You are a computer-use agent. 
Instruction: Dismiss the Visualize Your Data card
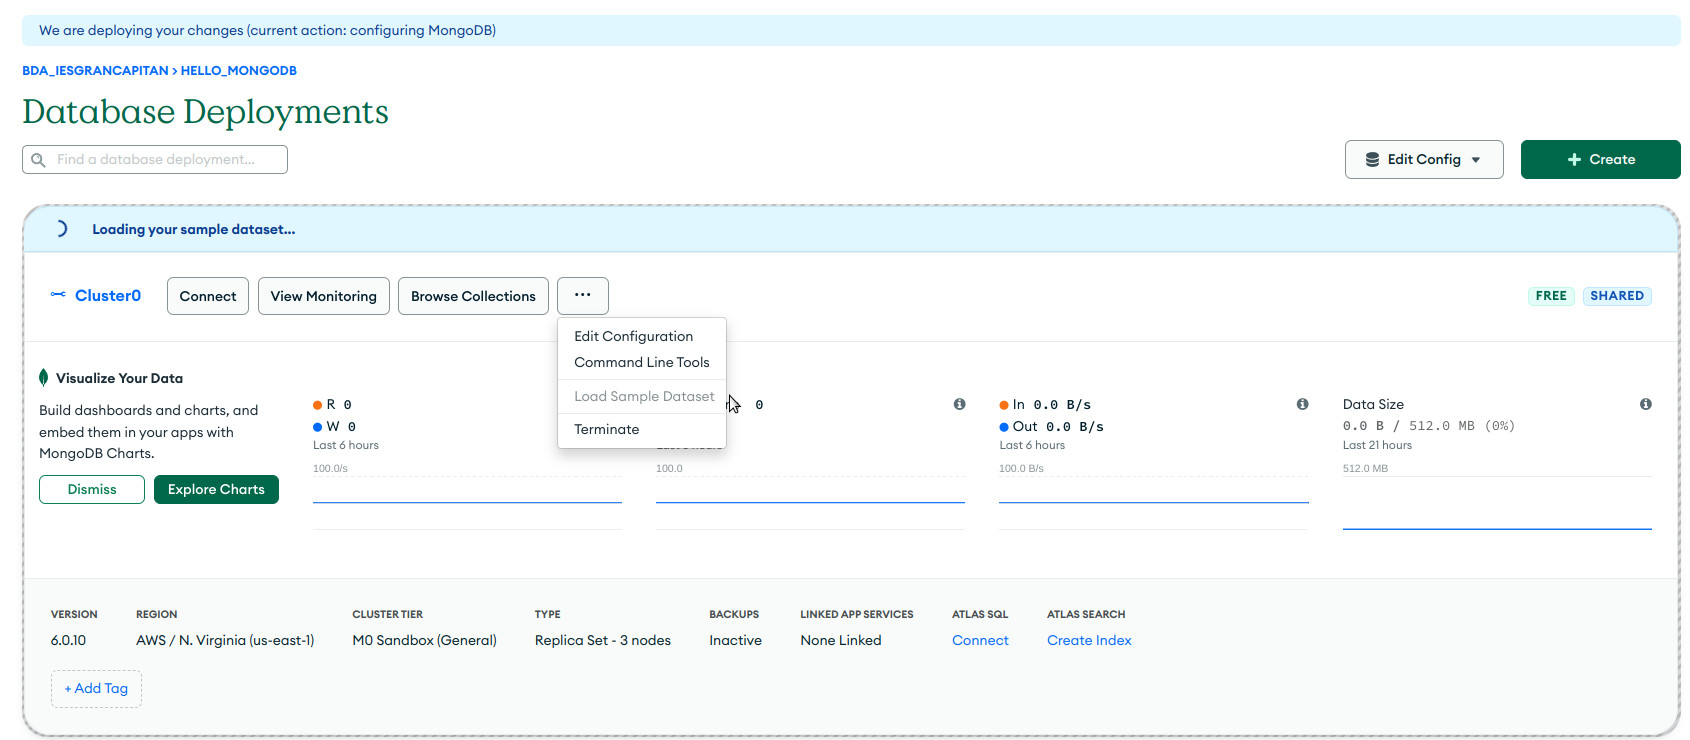click(x=92, y=489)
